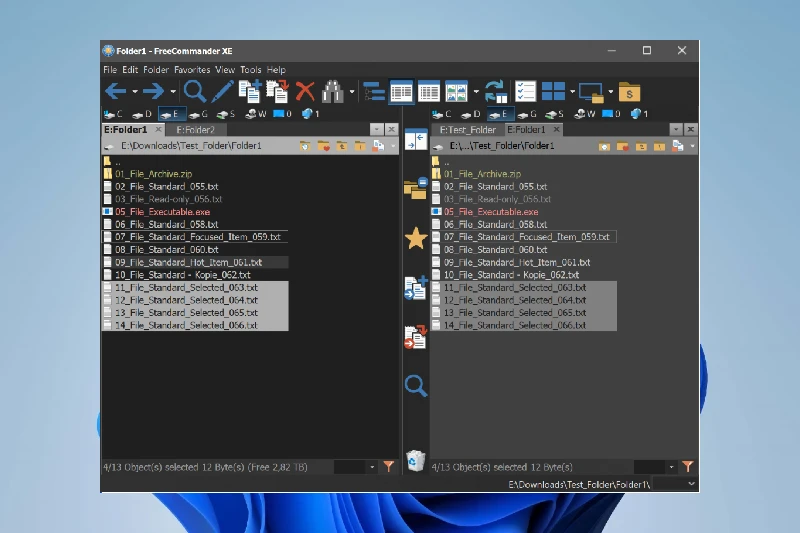800x533 pixels.
Task: Click the favorite folders heart icon in left address bar
Action: (323, 146)
